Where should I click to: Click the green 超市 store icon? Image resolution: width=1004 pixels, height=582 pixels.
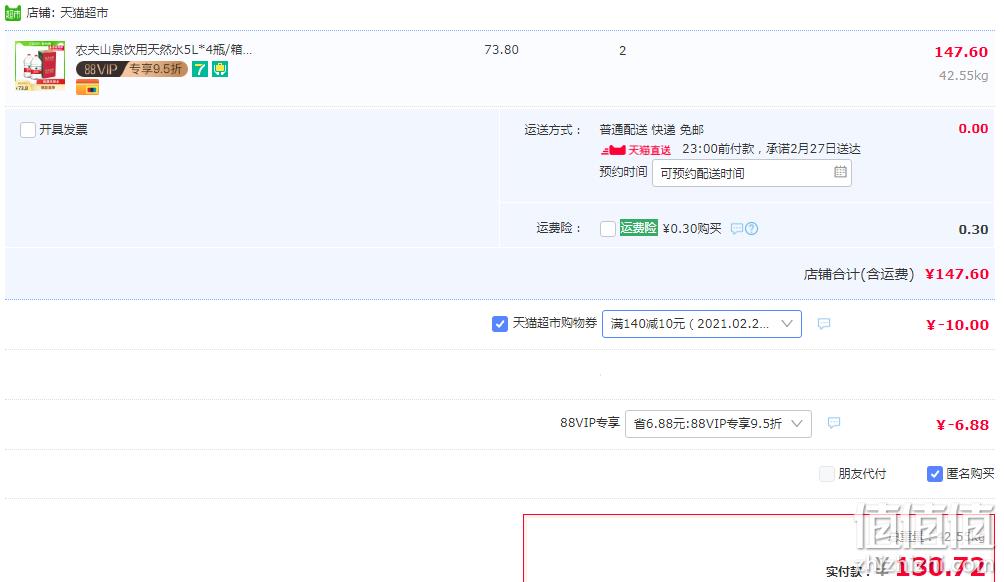pyautogui.click(x=13, y=13)
